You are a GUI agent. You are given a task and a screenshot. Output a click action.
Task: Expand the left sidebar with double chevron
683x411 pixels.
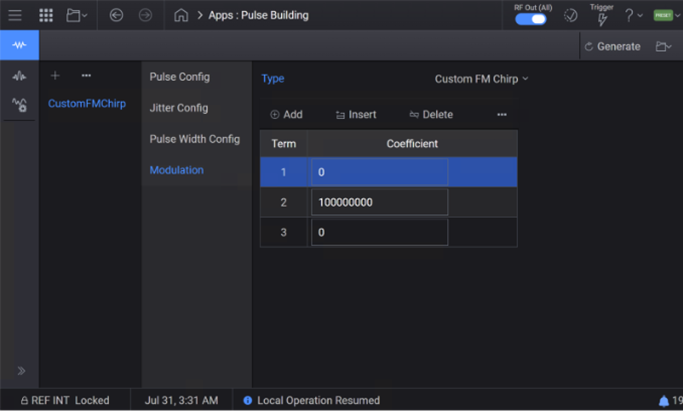(20, 371)
